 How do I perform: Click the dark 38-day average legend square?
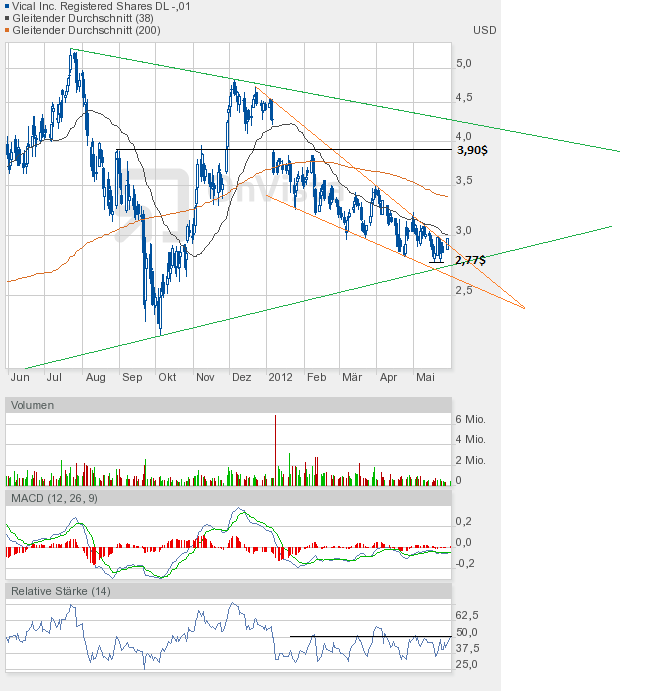pos(9,19)
